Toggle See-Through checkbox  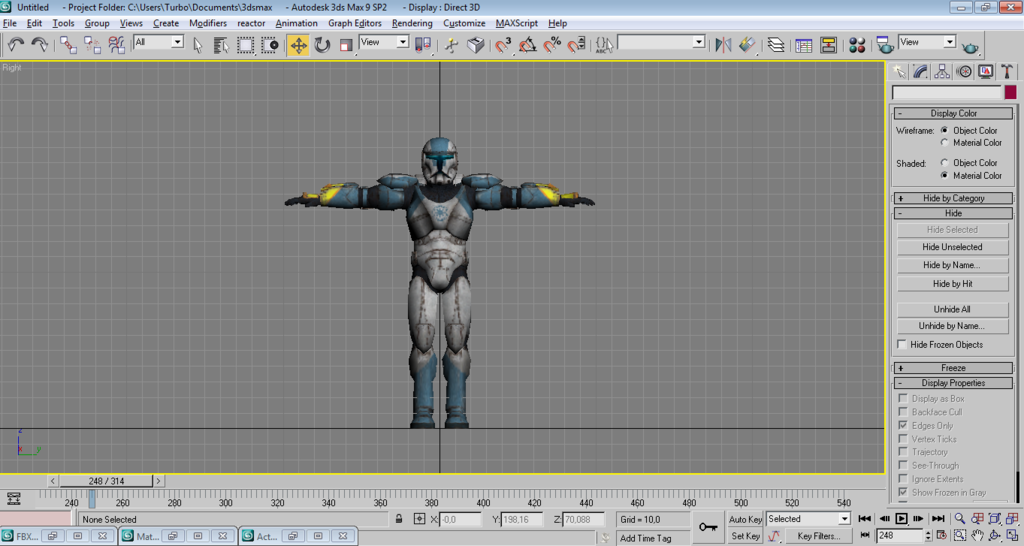903,465
